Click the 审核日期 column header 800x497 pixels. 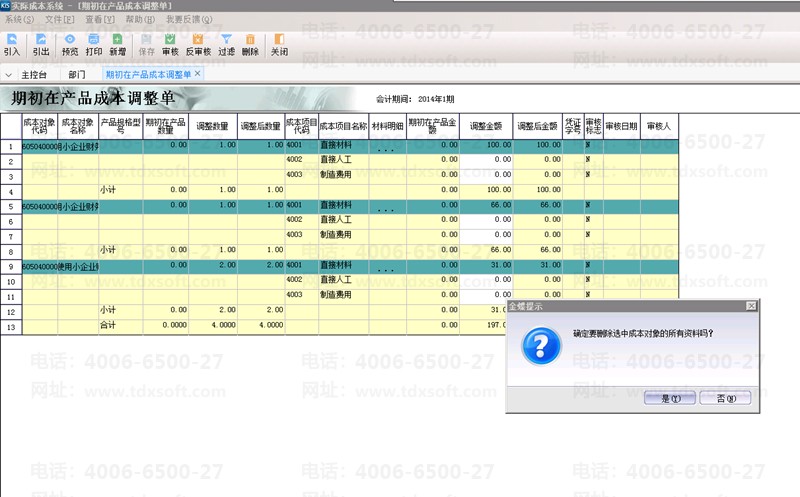[621, 126]
